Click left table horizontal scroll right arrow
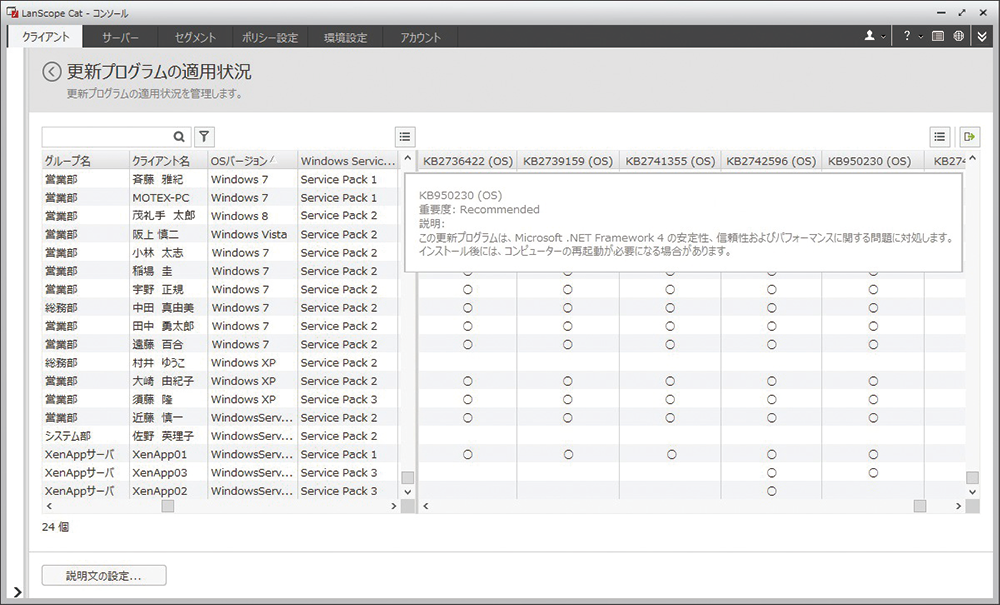The height and width of the screenshot is (605, 1000). (393, 506)
